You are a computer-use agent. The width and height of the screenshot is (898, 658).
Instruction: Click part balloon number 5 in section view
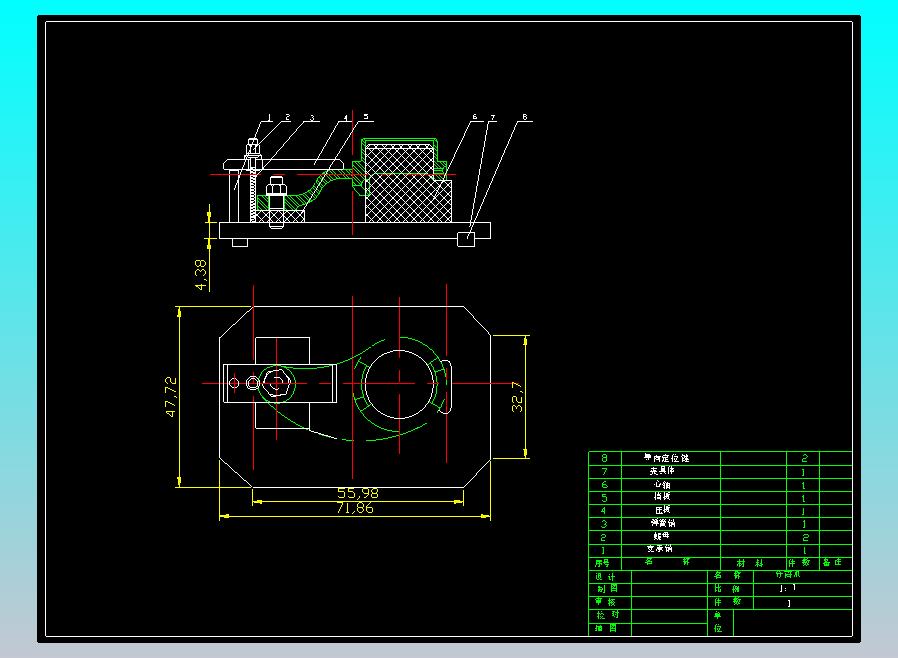(x=365, y=117)
